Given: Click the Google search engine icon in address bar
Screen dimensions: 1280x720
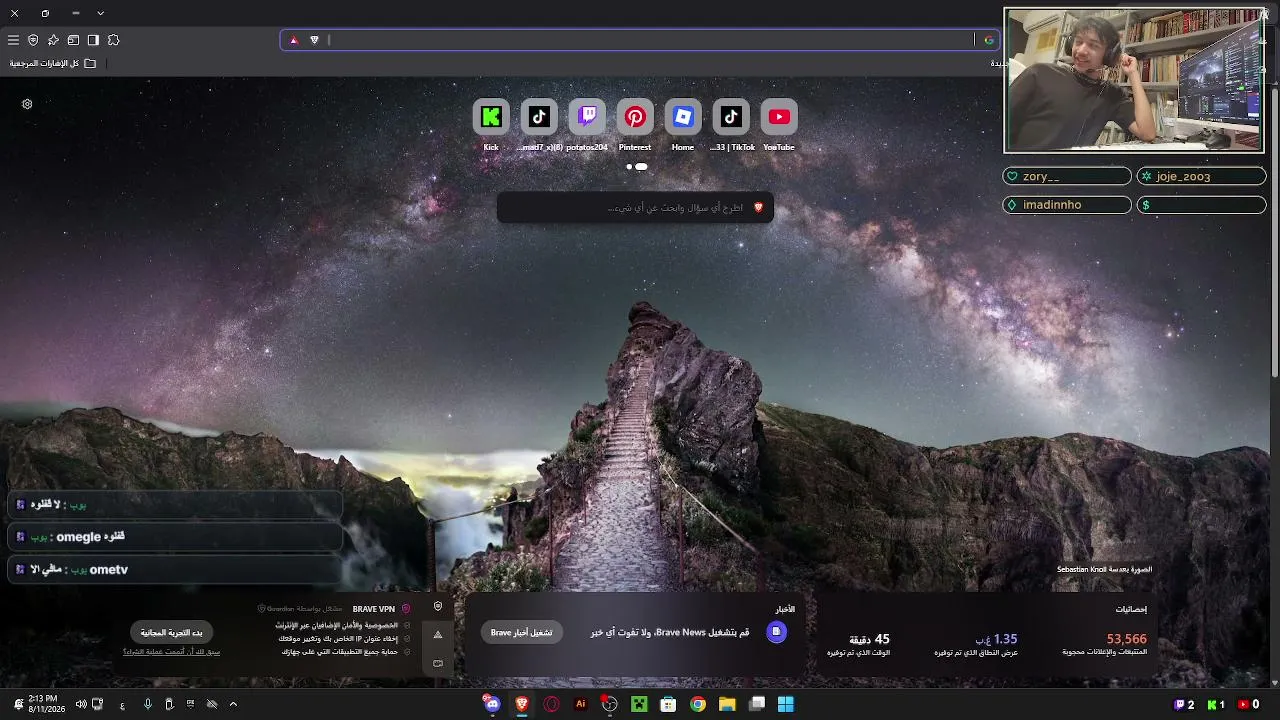Looking at the screenshot, I should tap(988, 40).
